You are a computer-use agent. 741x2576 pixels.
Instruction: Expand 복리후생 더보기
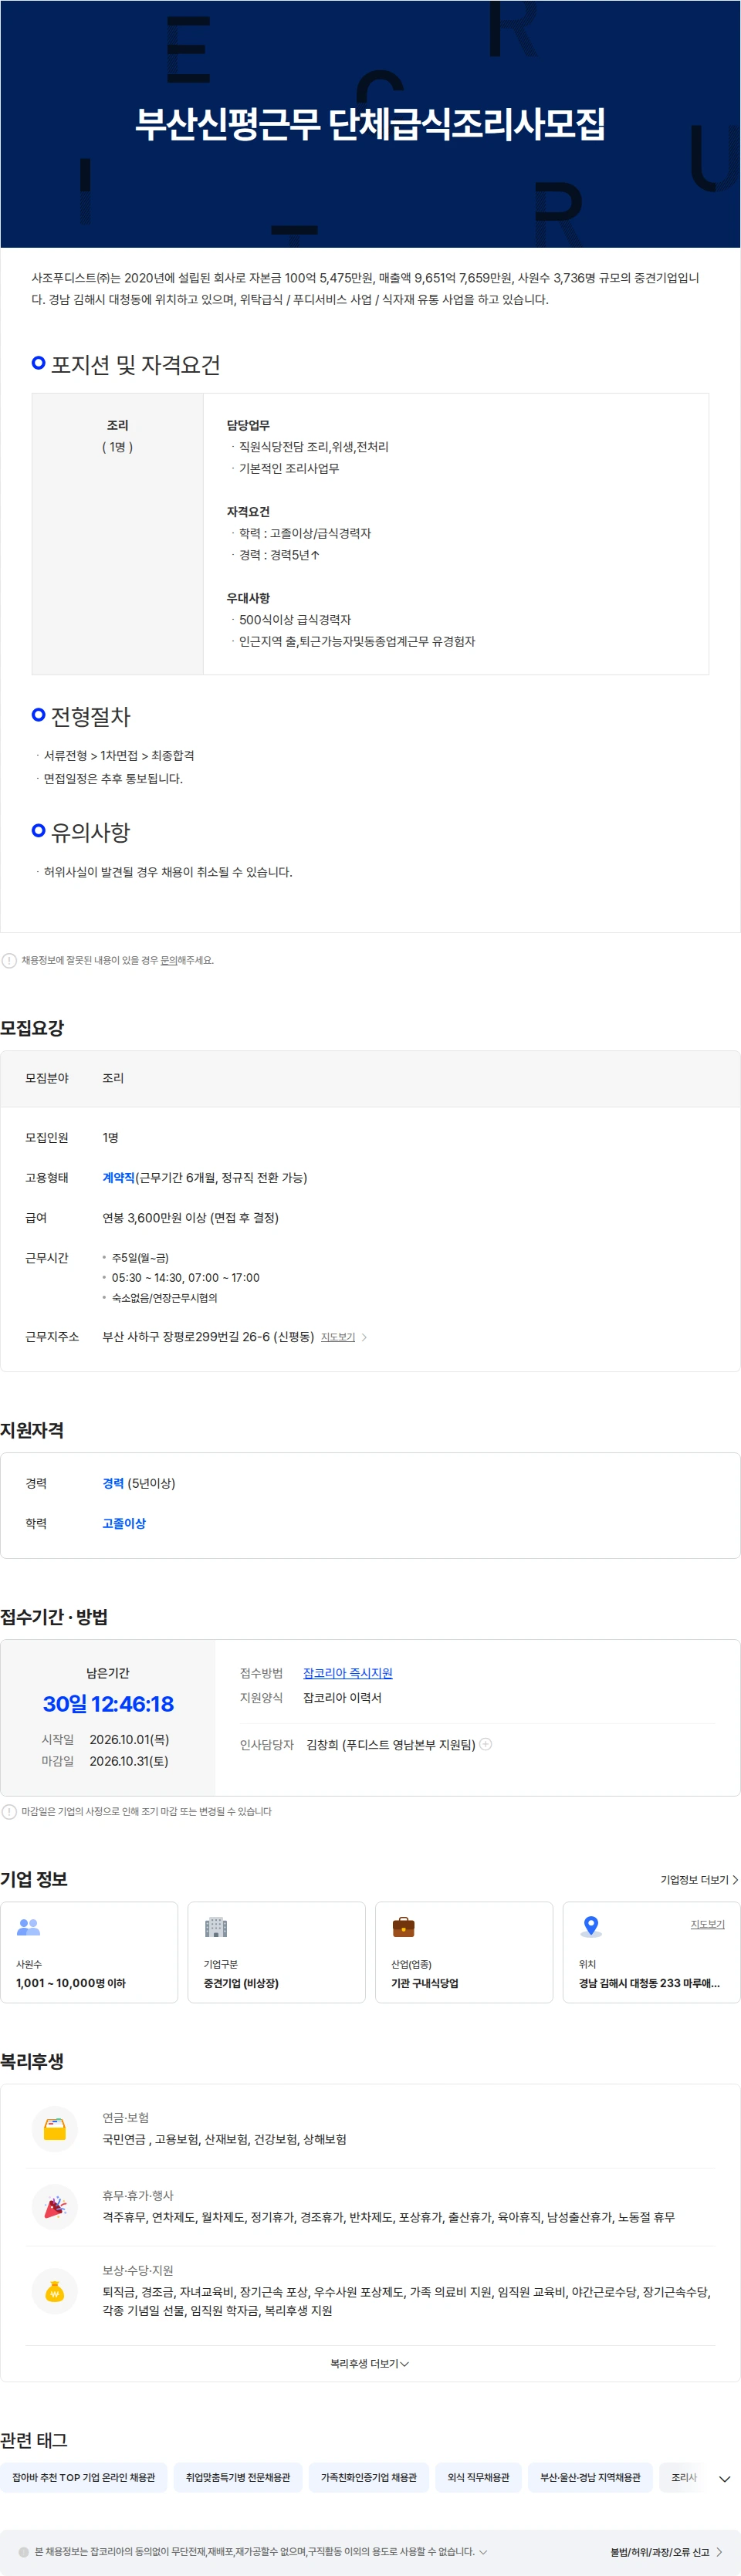pyautogui.click(x=370, y=2363)
